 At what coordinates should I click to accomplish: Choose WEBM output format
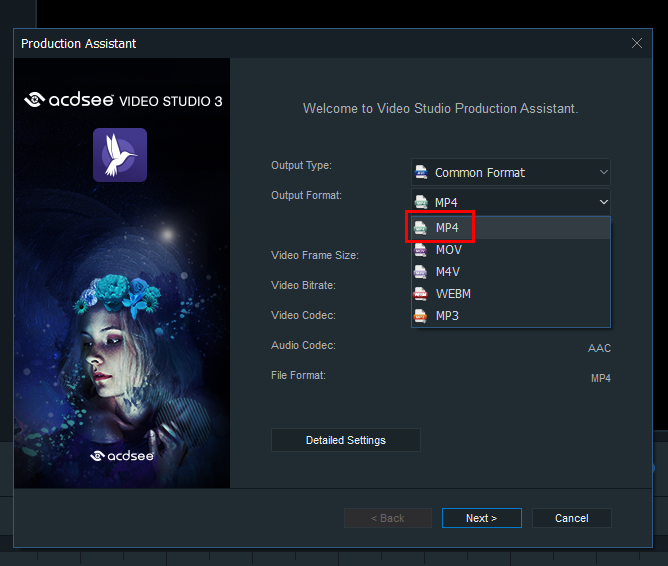(510, 294)
